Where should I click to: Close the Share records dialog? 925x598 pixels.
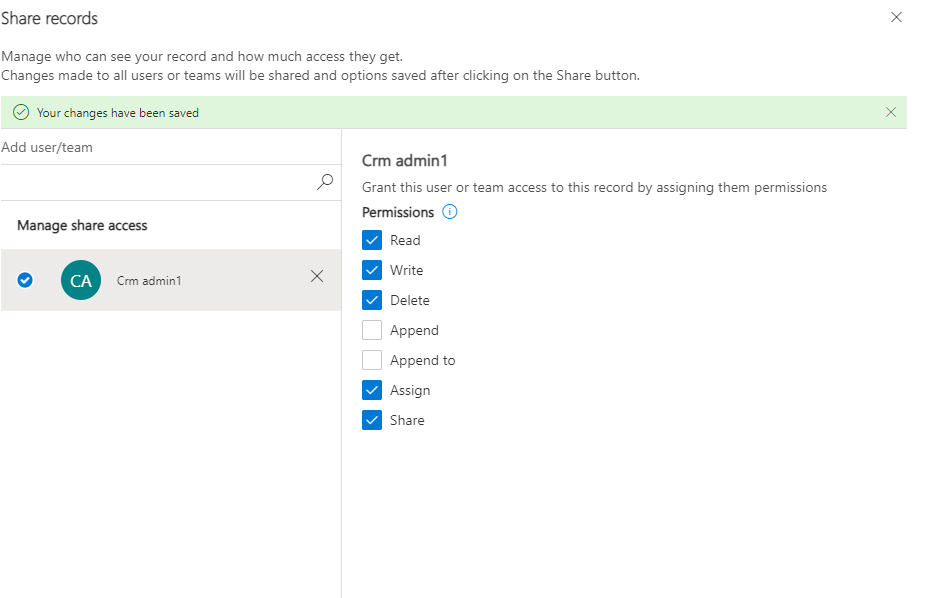[896, 17]
